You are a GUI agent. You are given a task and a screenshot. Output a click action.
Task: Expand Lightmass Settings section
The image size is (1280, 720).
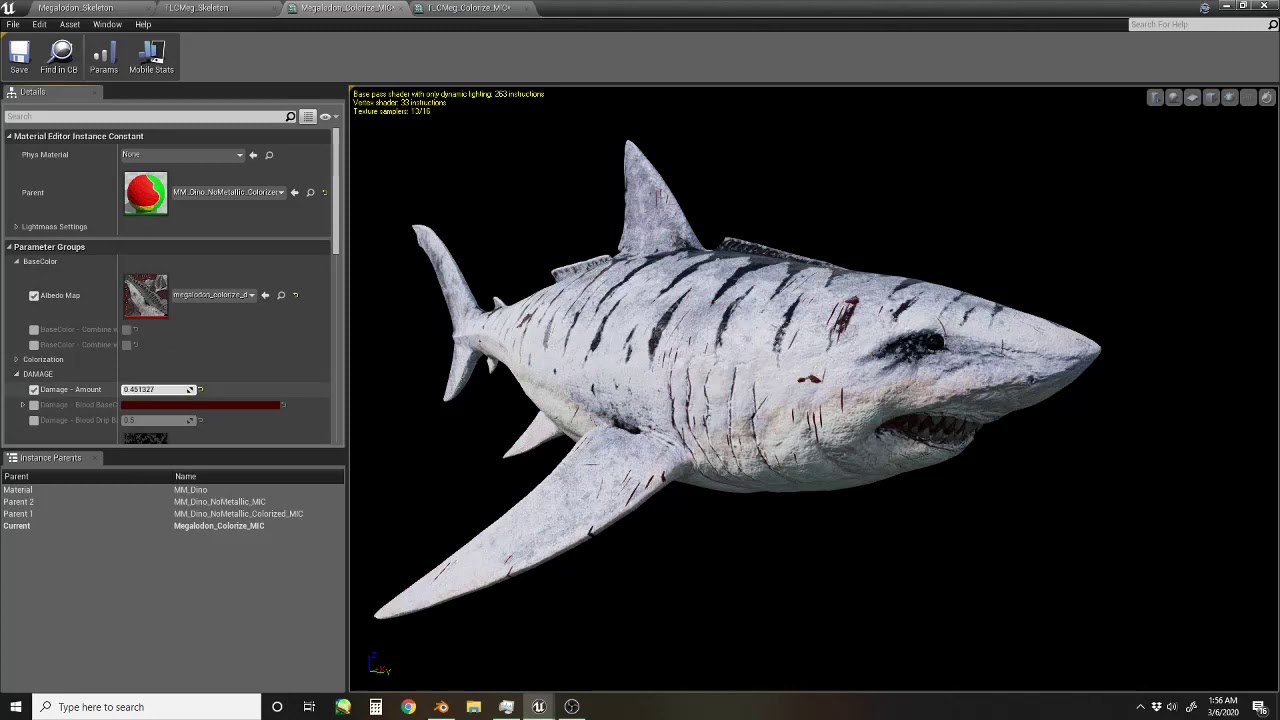[x=16, y=227]
